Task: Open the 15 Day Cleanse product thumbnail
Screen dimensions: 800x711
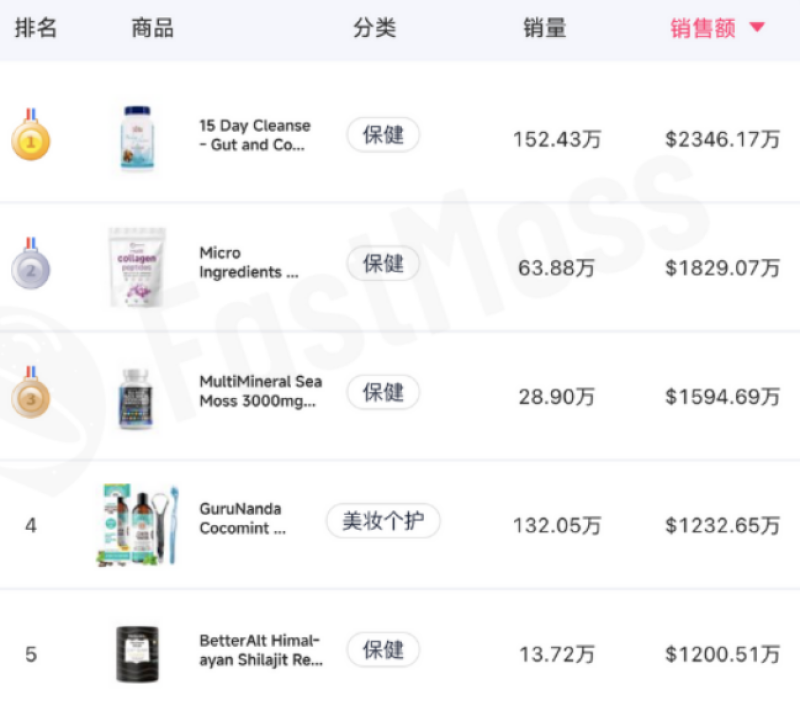Action: [x=136, y=138]
